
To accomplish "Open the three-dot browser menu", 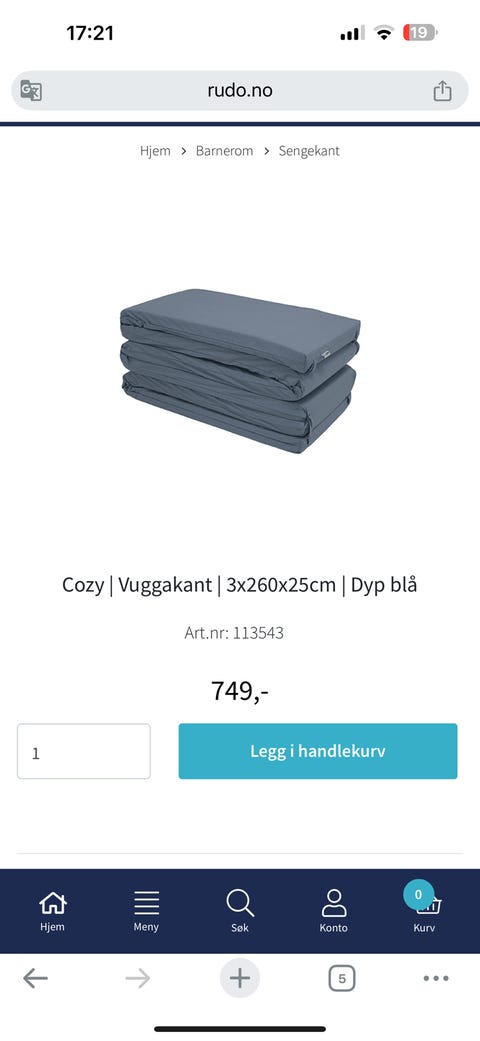I will click(436, 978).
